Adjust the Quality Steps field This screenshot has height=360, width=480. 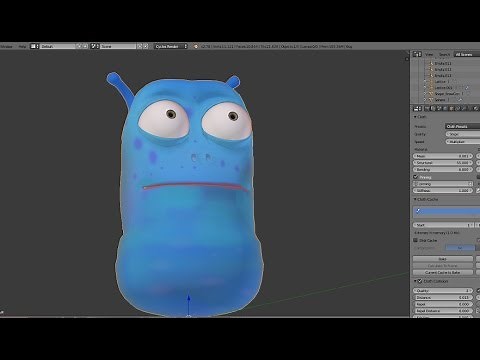[x=463, y=134]
